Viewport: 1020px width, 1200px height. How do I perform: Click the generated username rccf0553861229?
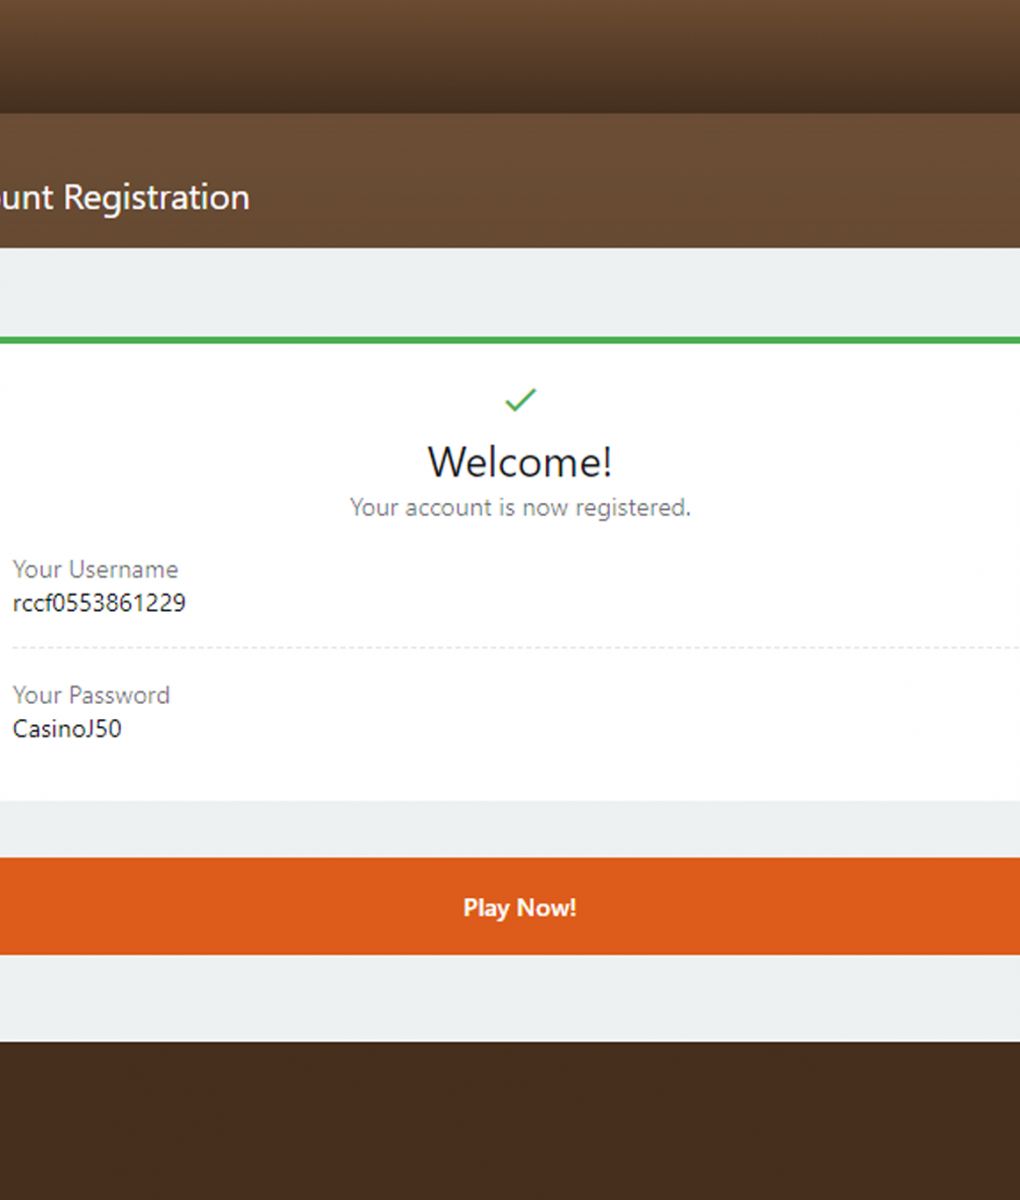click(98, 603)
